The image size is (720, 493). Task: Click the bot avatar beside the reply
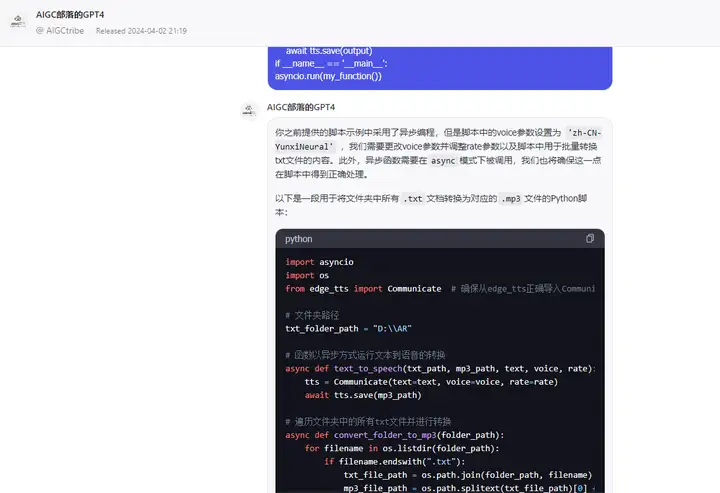coord(249,110)
